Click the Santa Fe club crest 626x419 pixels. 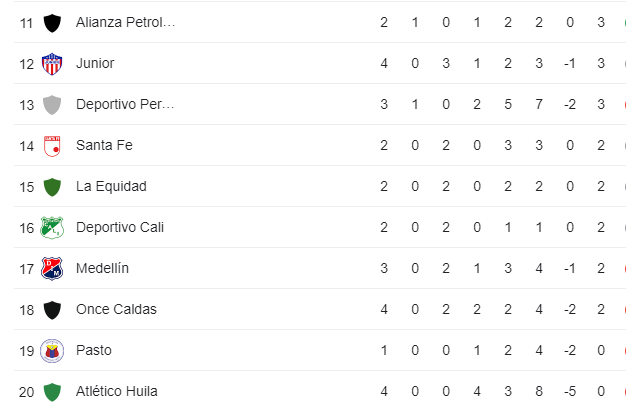tap(52, 146)
